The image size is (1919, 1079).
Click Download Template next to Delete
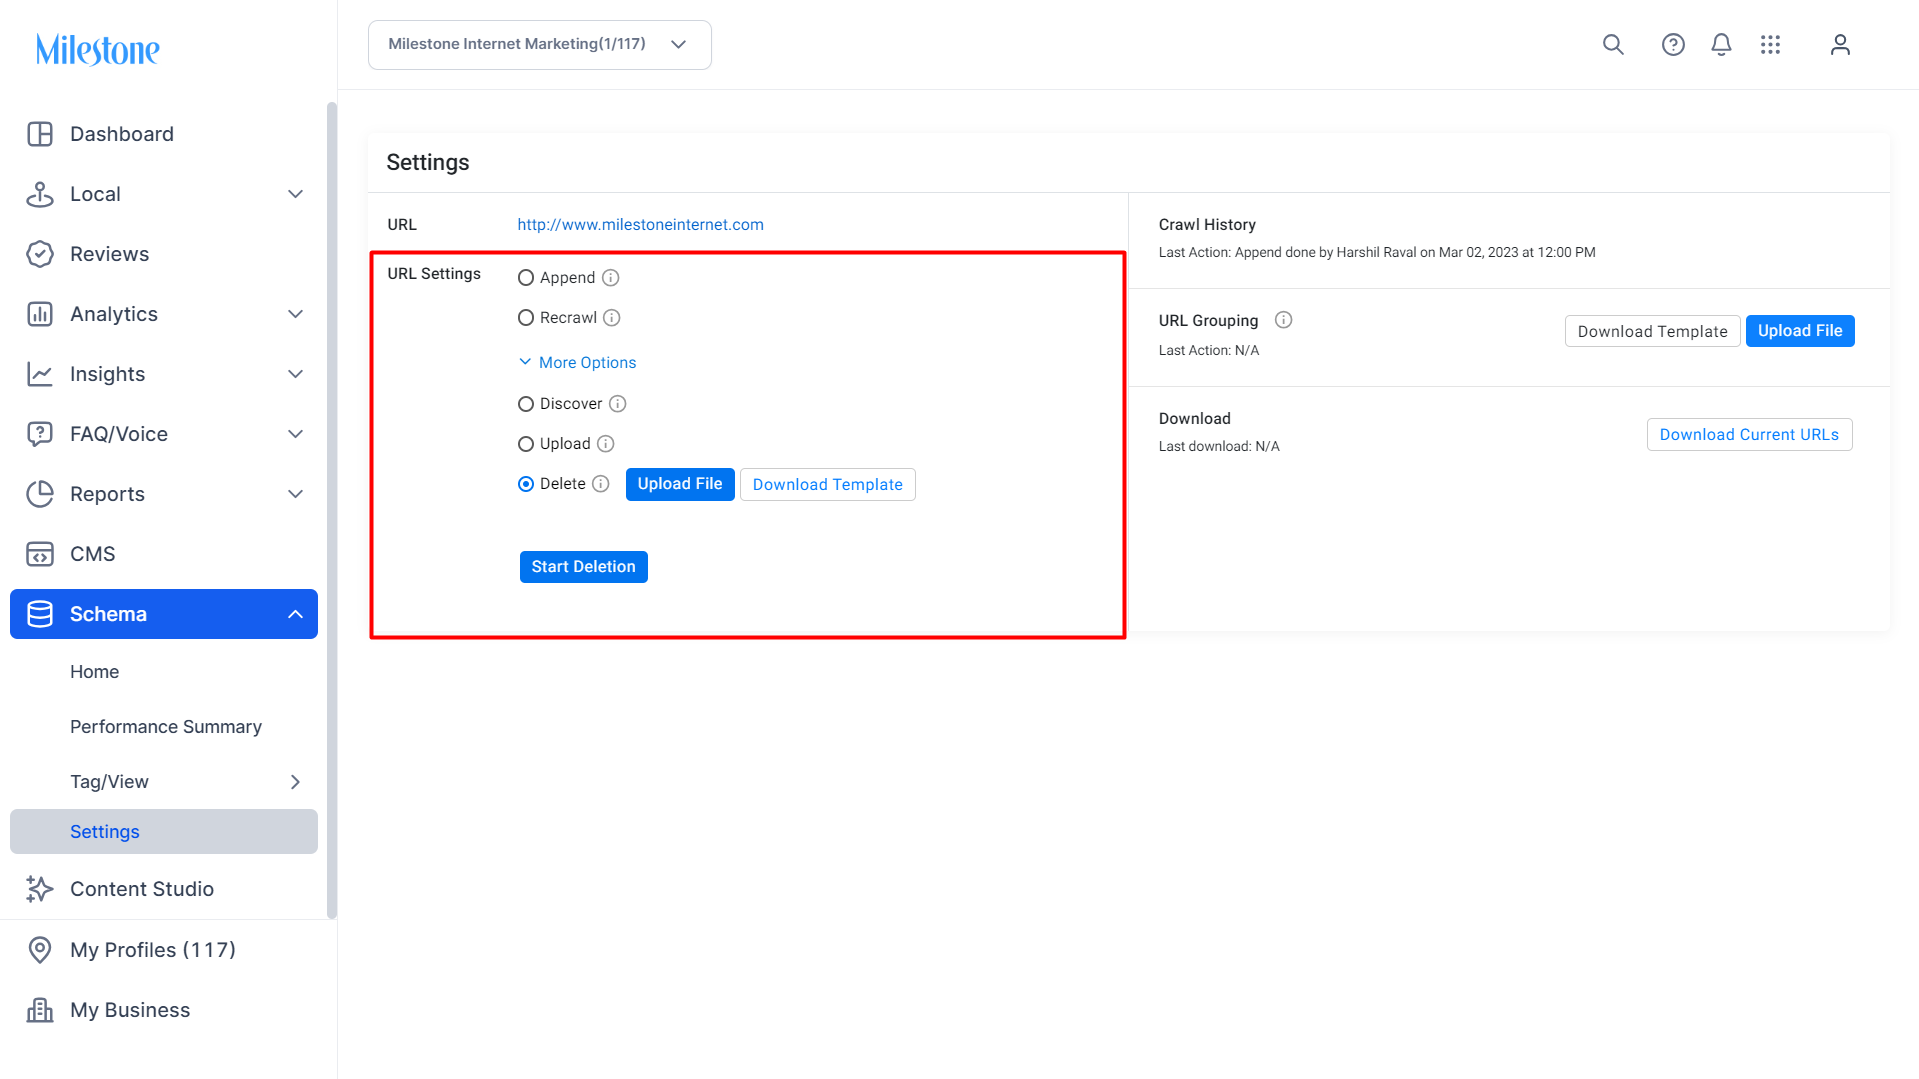click(828, 485)
